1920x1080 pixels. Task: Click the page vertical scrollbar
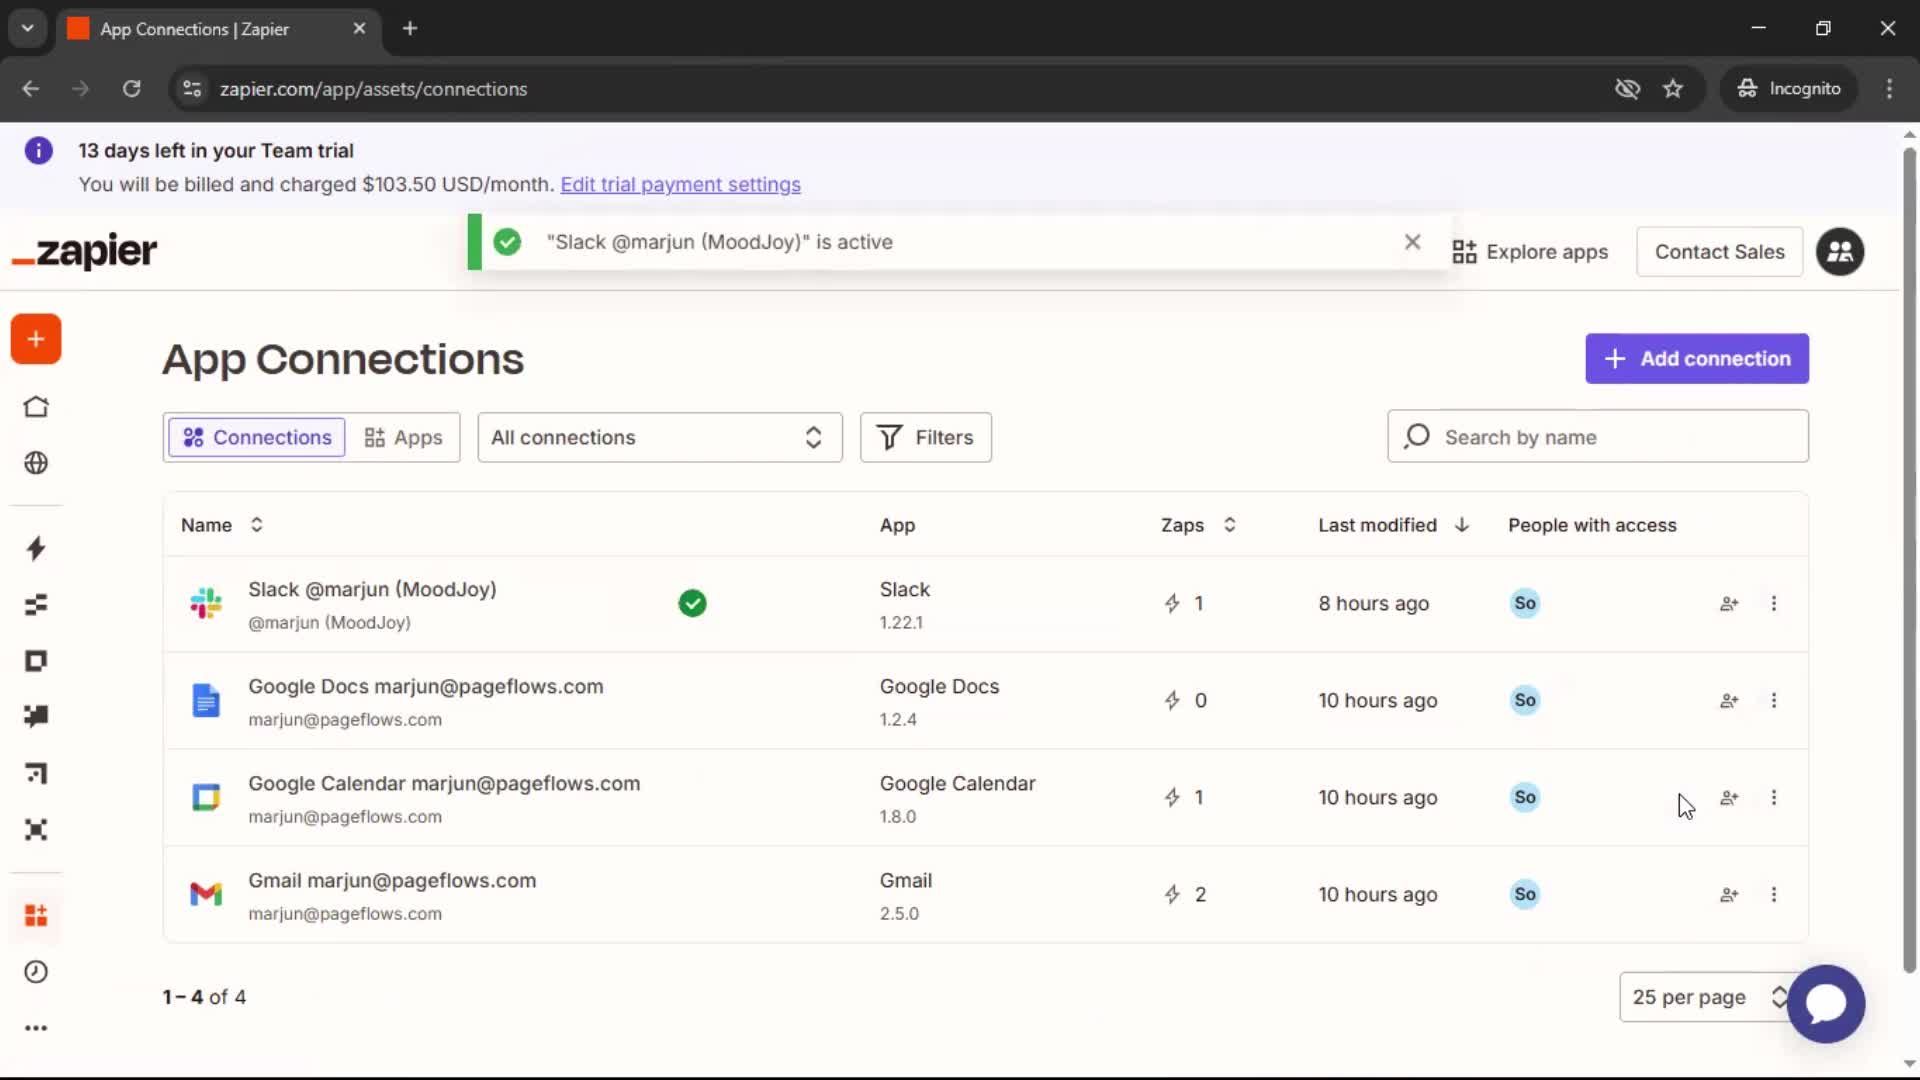[1909, 560]
